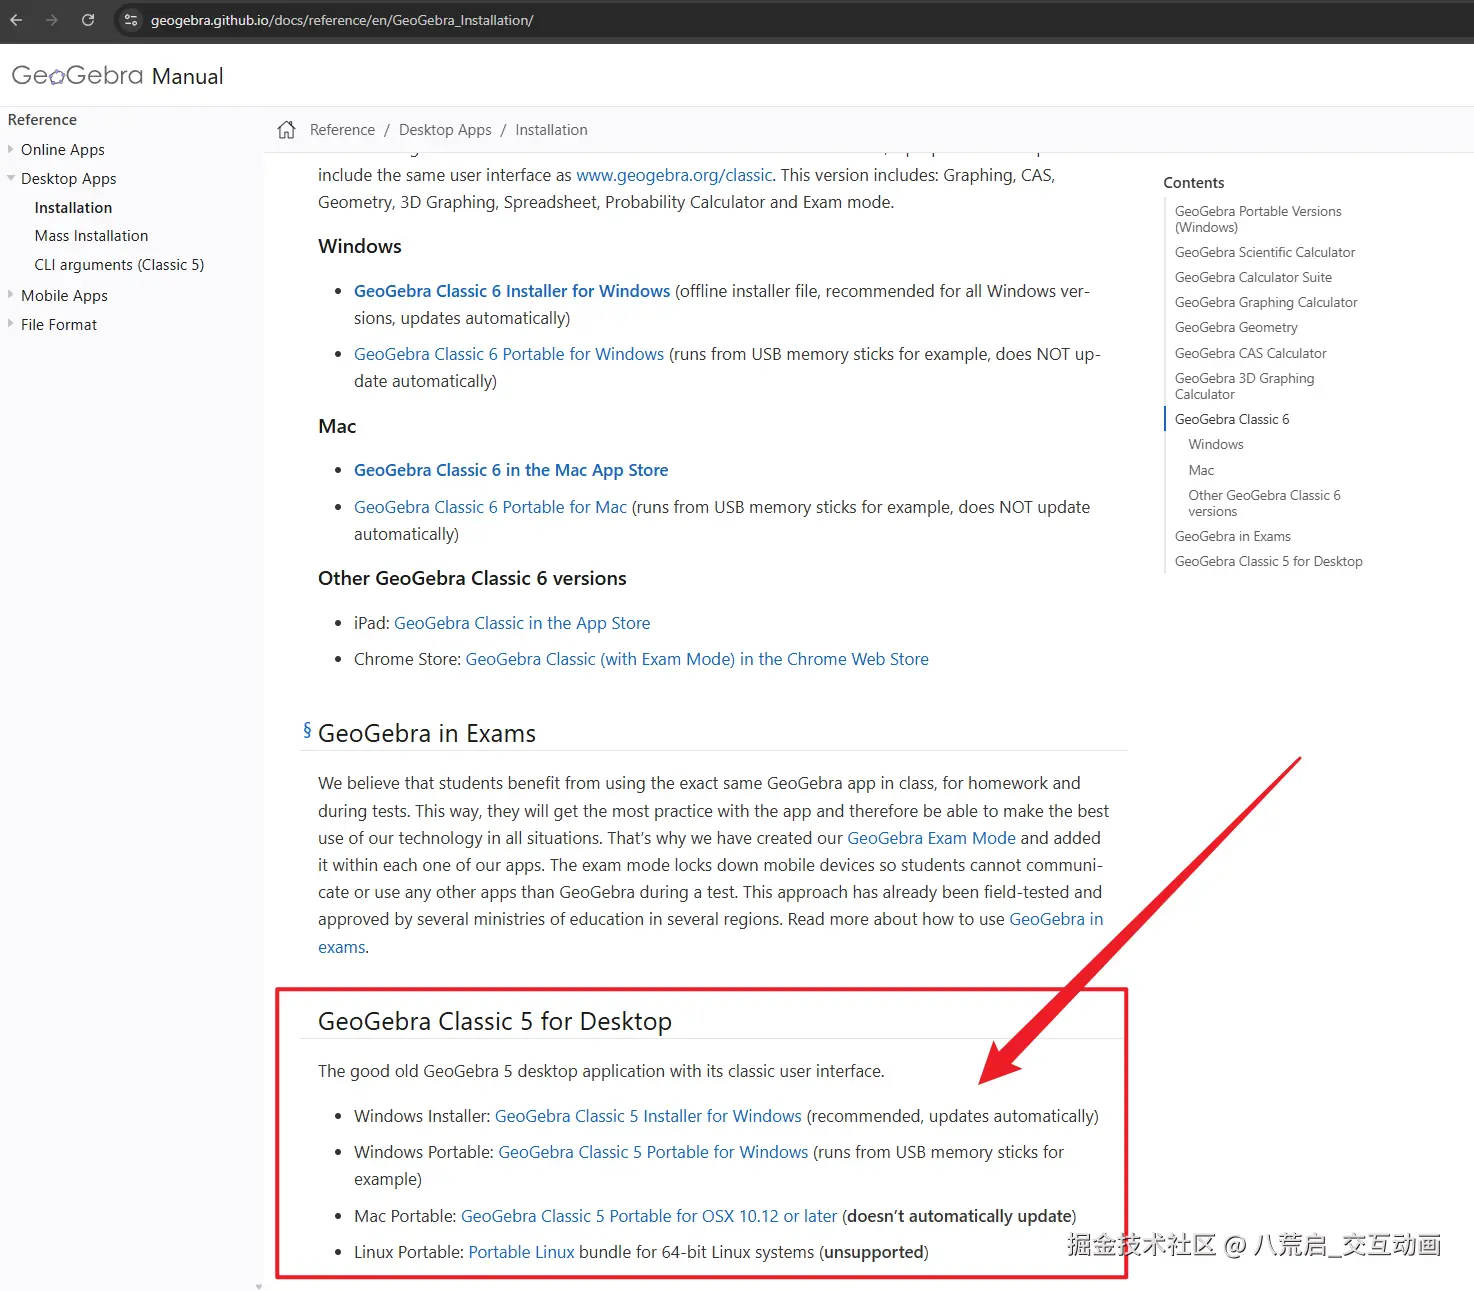1474x1291 pixels.
Task: Open GeoGebra Classic in the App Store link
Action: click(x=522, y=623)
